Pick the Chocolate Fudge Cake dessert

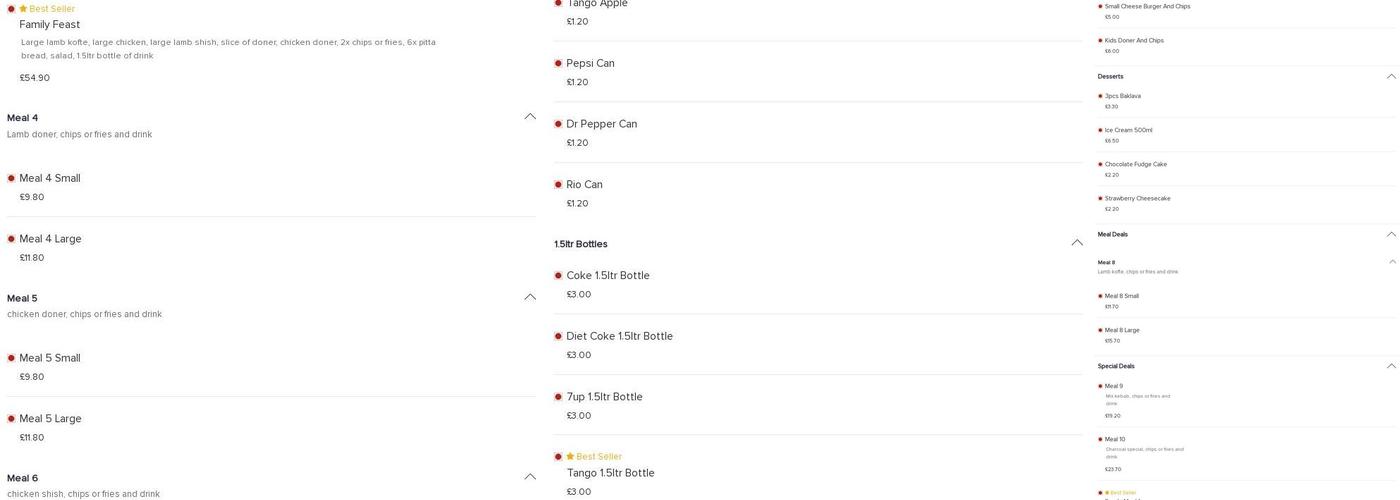point(1135,164)
